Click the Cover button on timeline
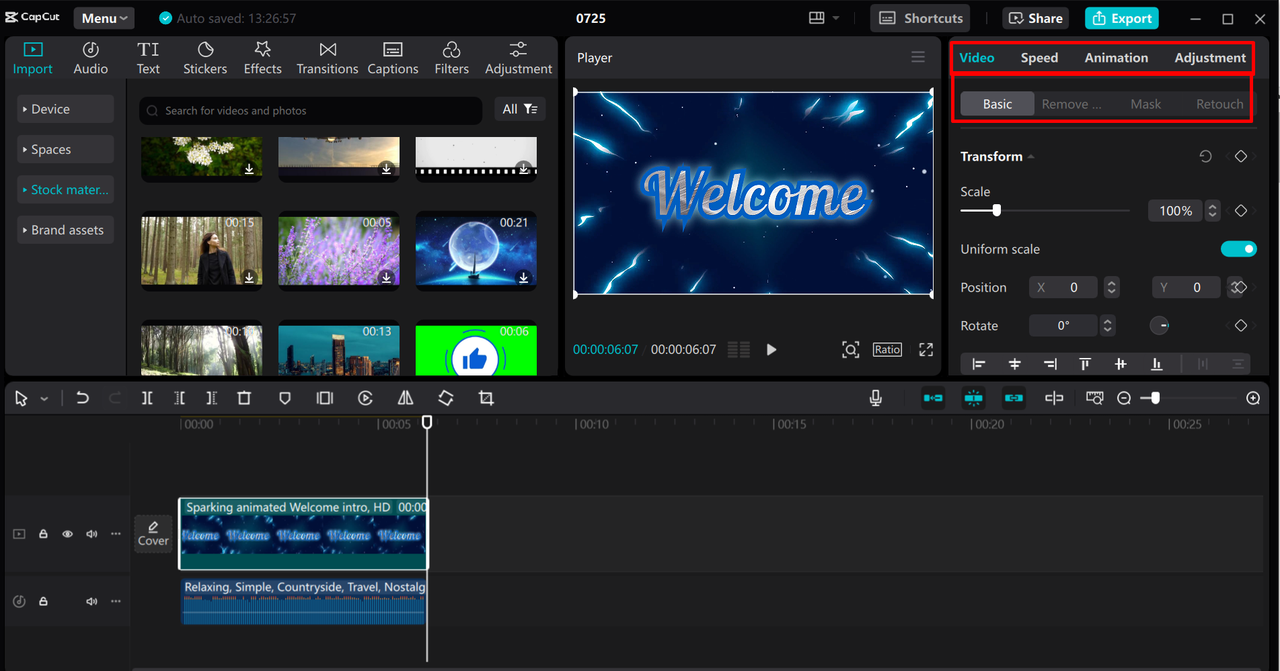 pyautogui.click(x=153, y=533)
